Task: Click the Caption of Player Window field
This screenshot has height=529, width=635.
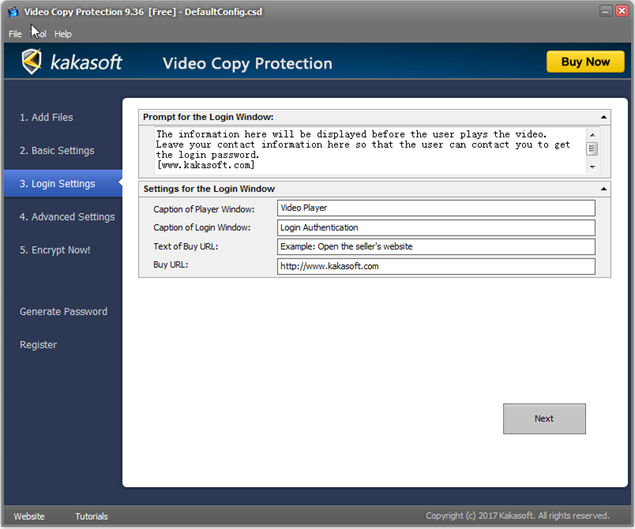Action: coord(436,208)
